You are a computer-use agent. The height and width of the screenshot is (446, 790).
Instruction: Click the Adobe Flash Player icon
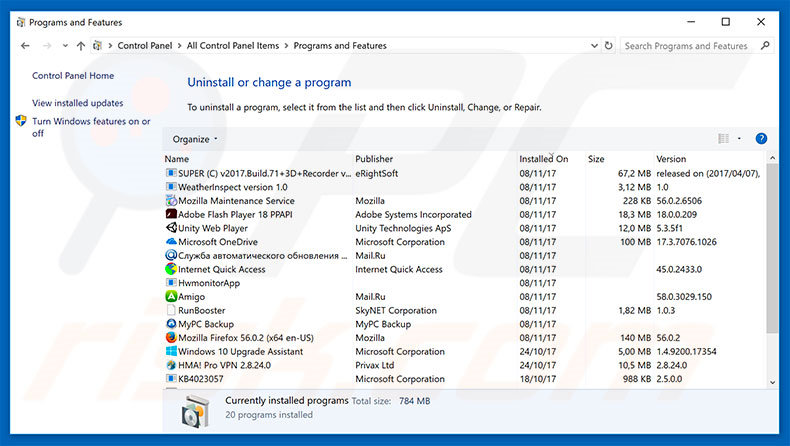tap(171, 214)
